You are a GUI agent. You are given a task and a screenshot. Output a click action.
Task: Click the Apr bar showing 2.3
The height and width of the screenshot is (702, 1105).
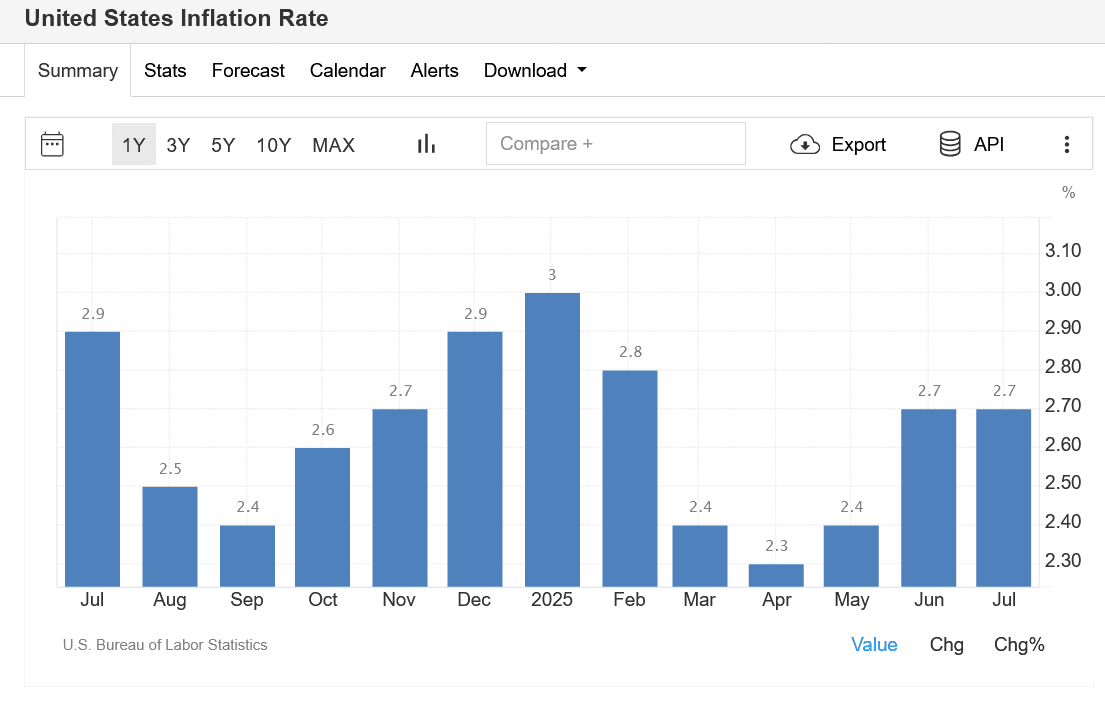tap(776, 575)
